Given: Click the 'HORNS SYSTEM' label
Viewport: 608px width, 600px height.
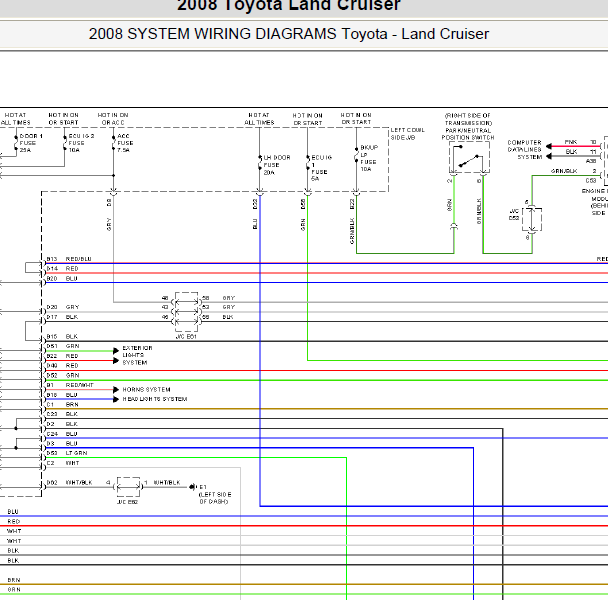Looking at the screenshot, I should click(147, 389).
